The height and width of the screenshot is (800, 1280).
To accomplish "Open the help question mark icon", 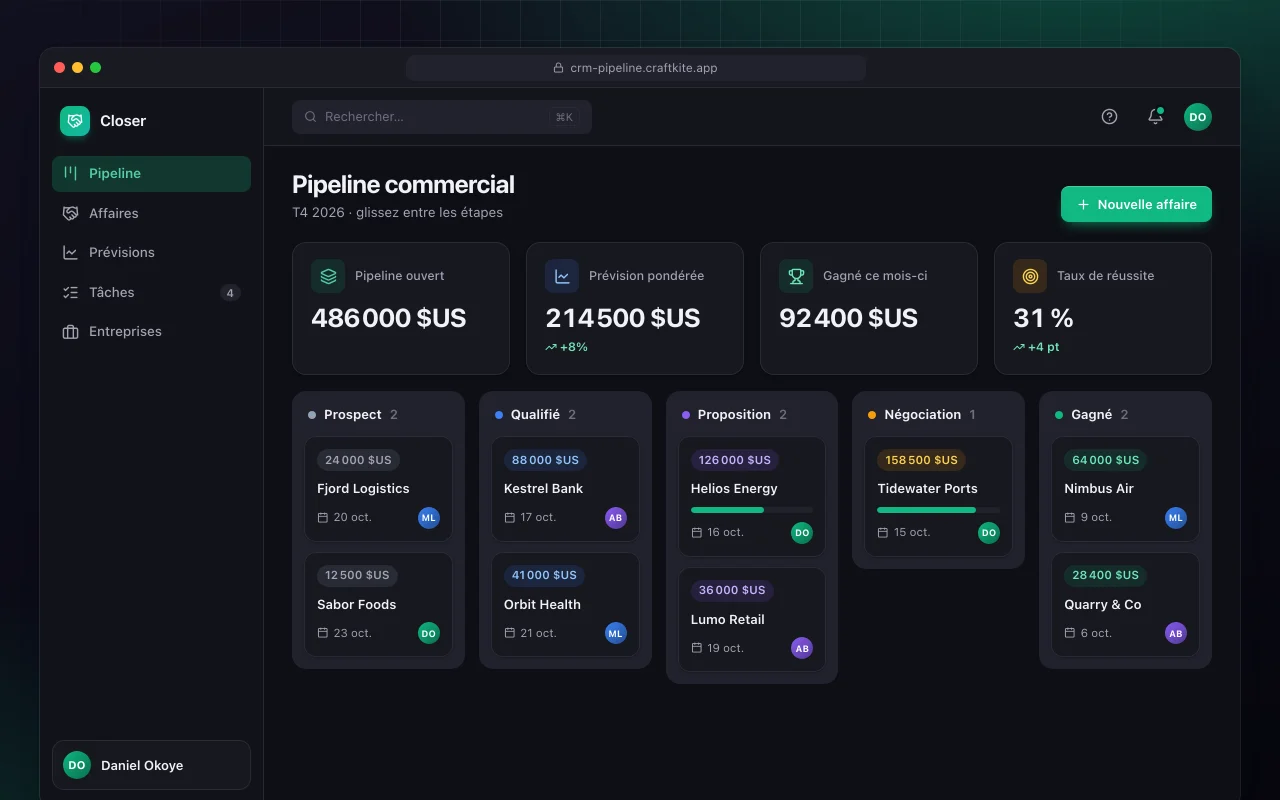I will tap(1109, 117).
